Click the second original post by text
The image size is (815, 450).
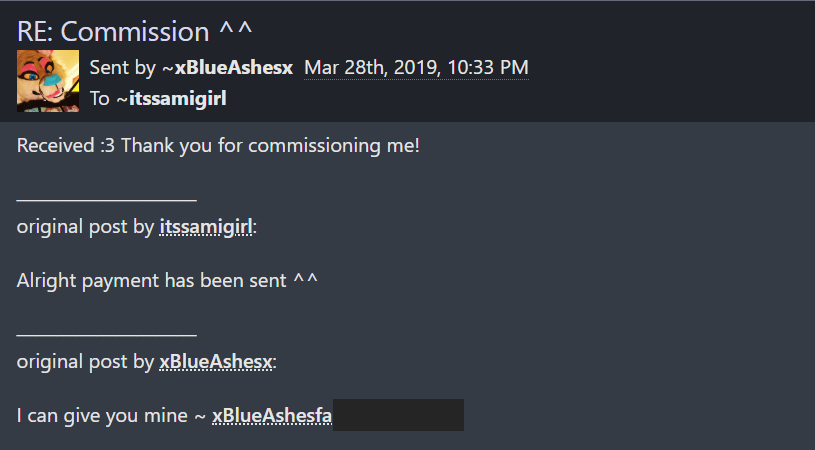click(x=86, y=362)
